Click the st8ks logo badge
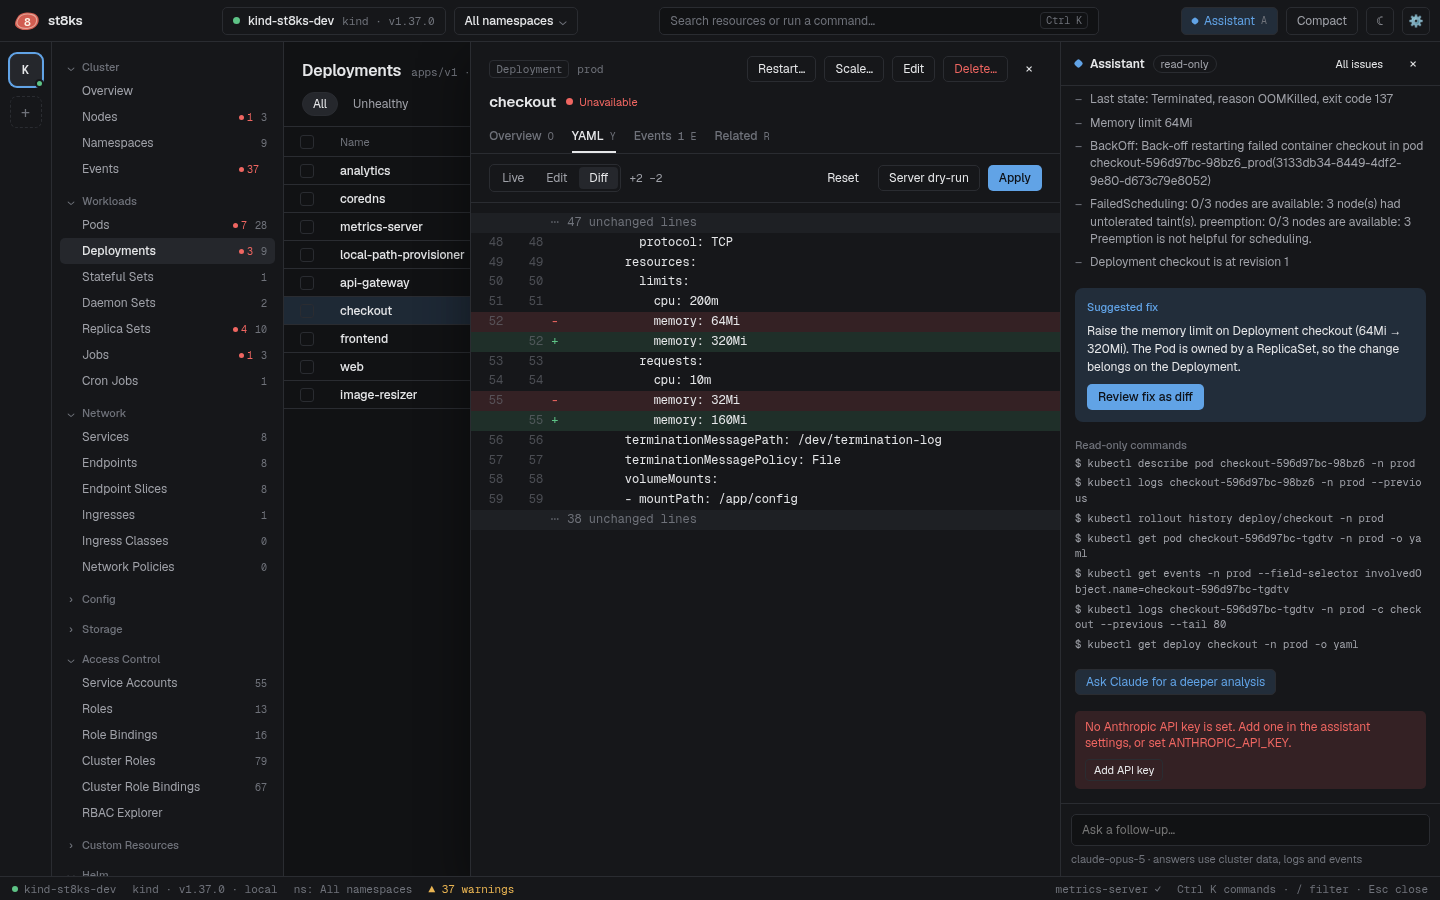This screenshot has height=900, width=1440. 27,21
